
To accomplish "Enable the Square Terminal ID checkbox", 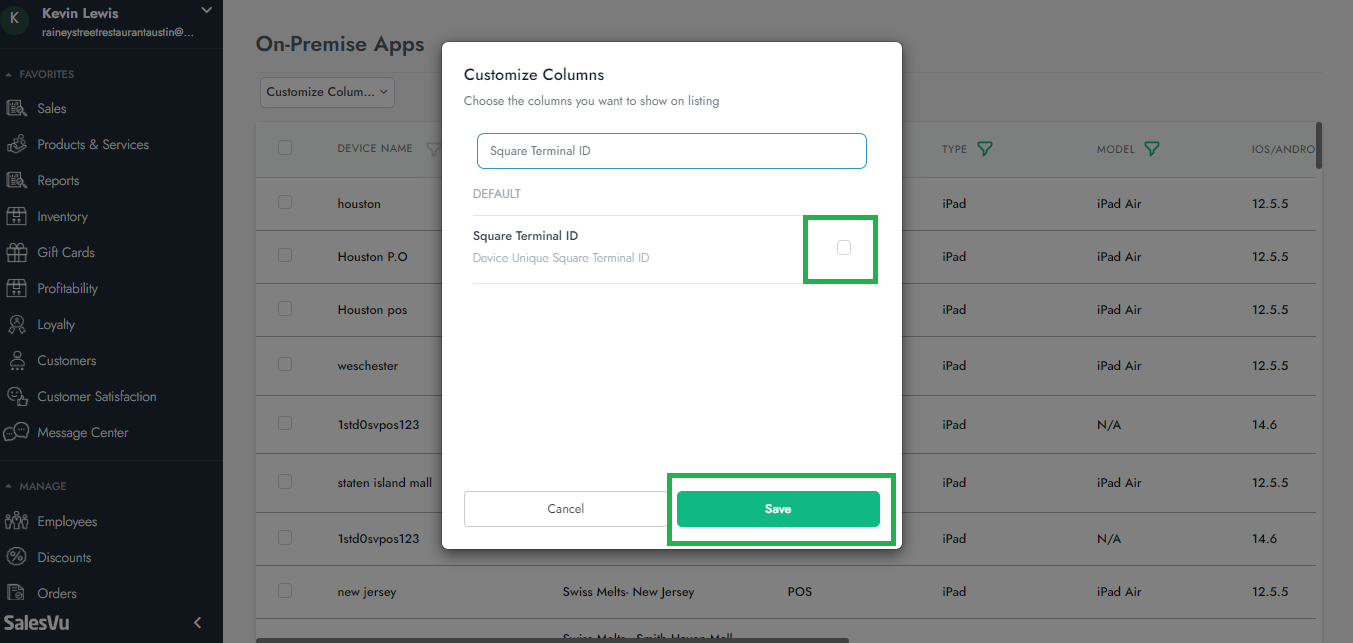I will [844, 247].
